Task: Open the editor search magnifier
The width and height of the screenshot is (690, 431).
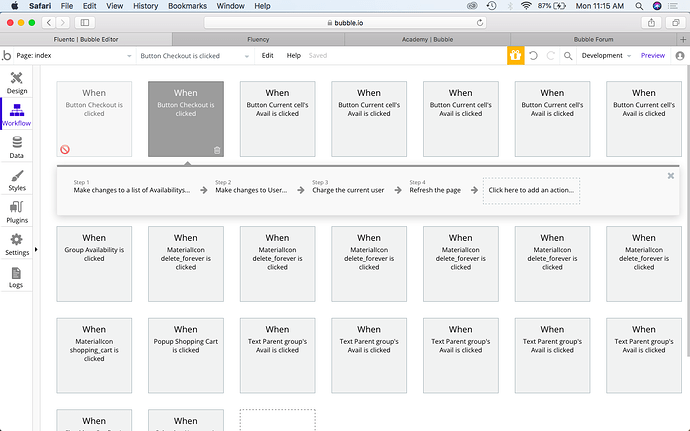Action: 568,56
